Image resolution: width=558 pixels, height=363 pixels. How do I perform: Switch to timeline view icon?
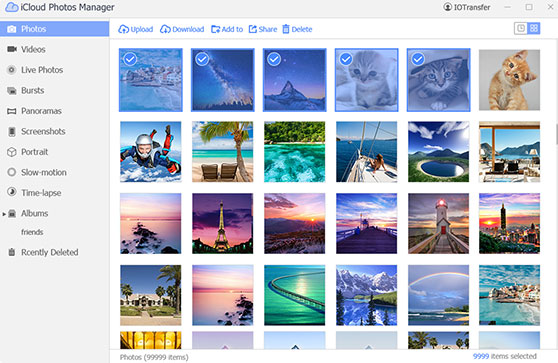pyautogui.click(x=520, y=28)
